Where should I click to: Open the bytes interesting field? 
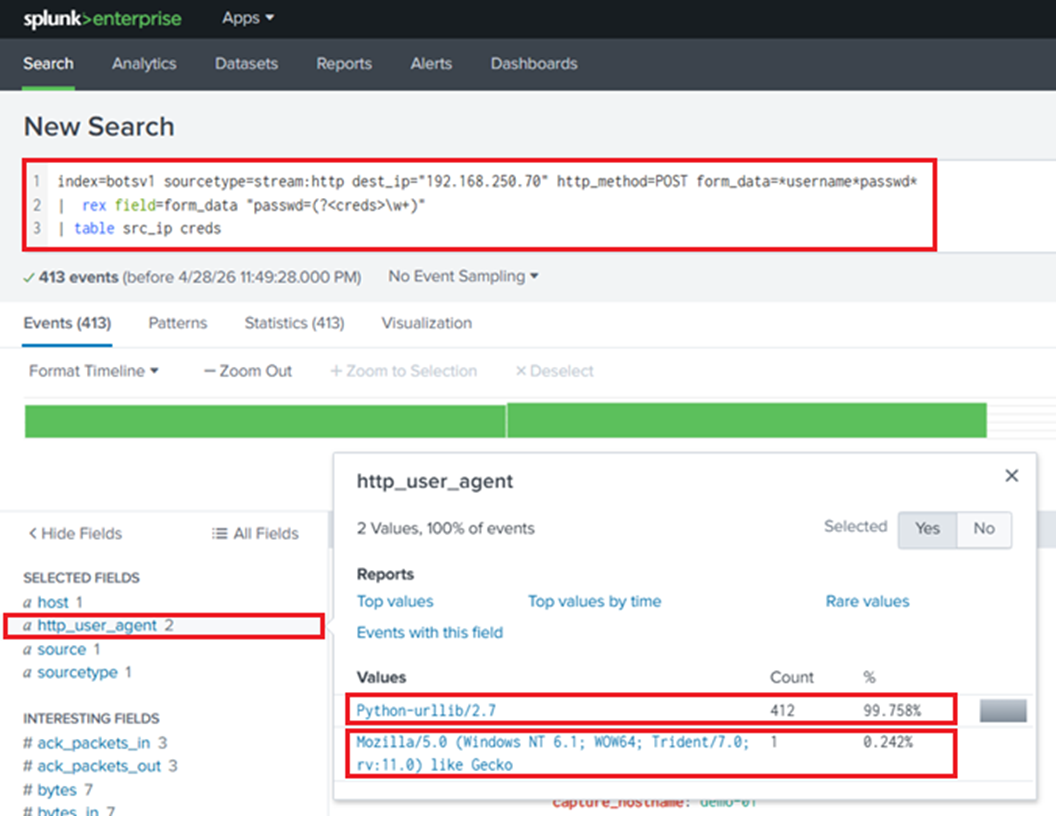tap(58, 790)
